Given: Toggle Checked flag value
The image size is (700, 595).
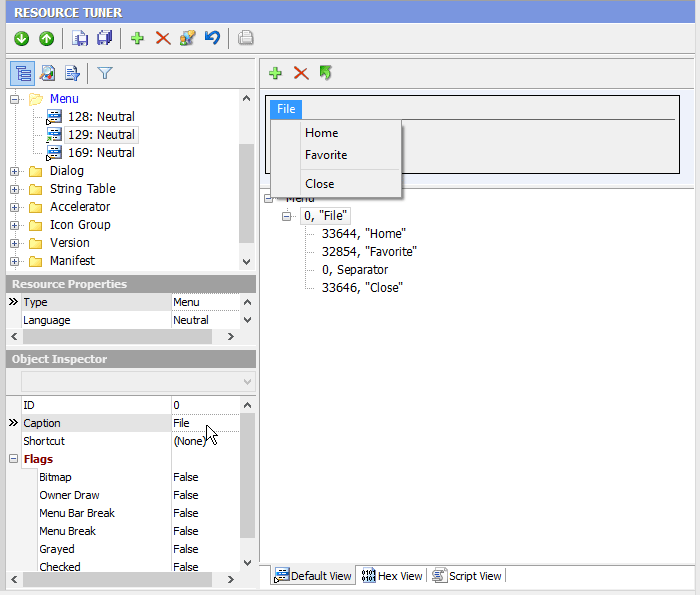Looking at the screenshot, I should tap(205, 566).
